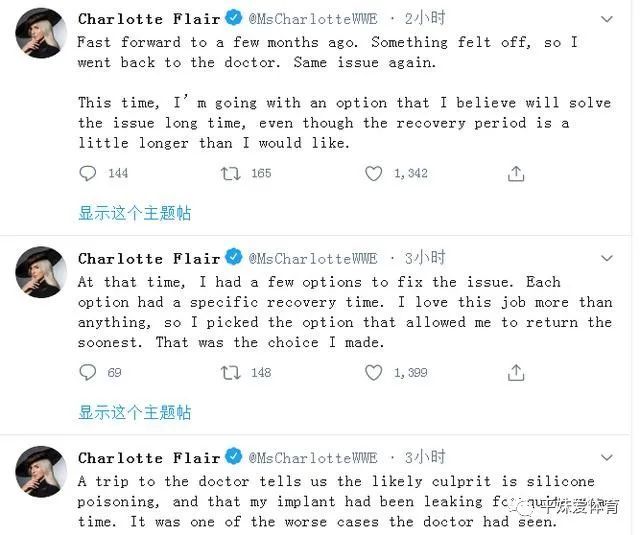Retweet the "At that time" tweet
Screen dimensions: 640x535
(231, 372)
